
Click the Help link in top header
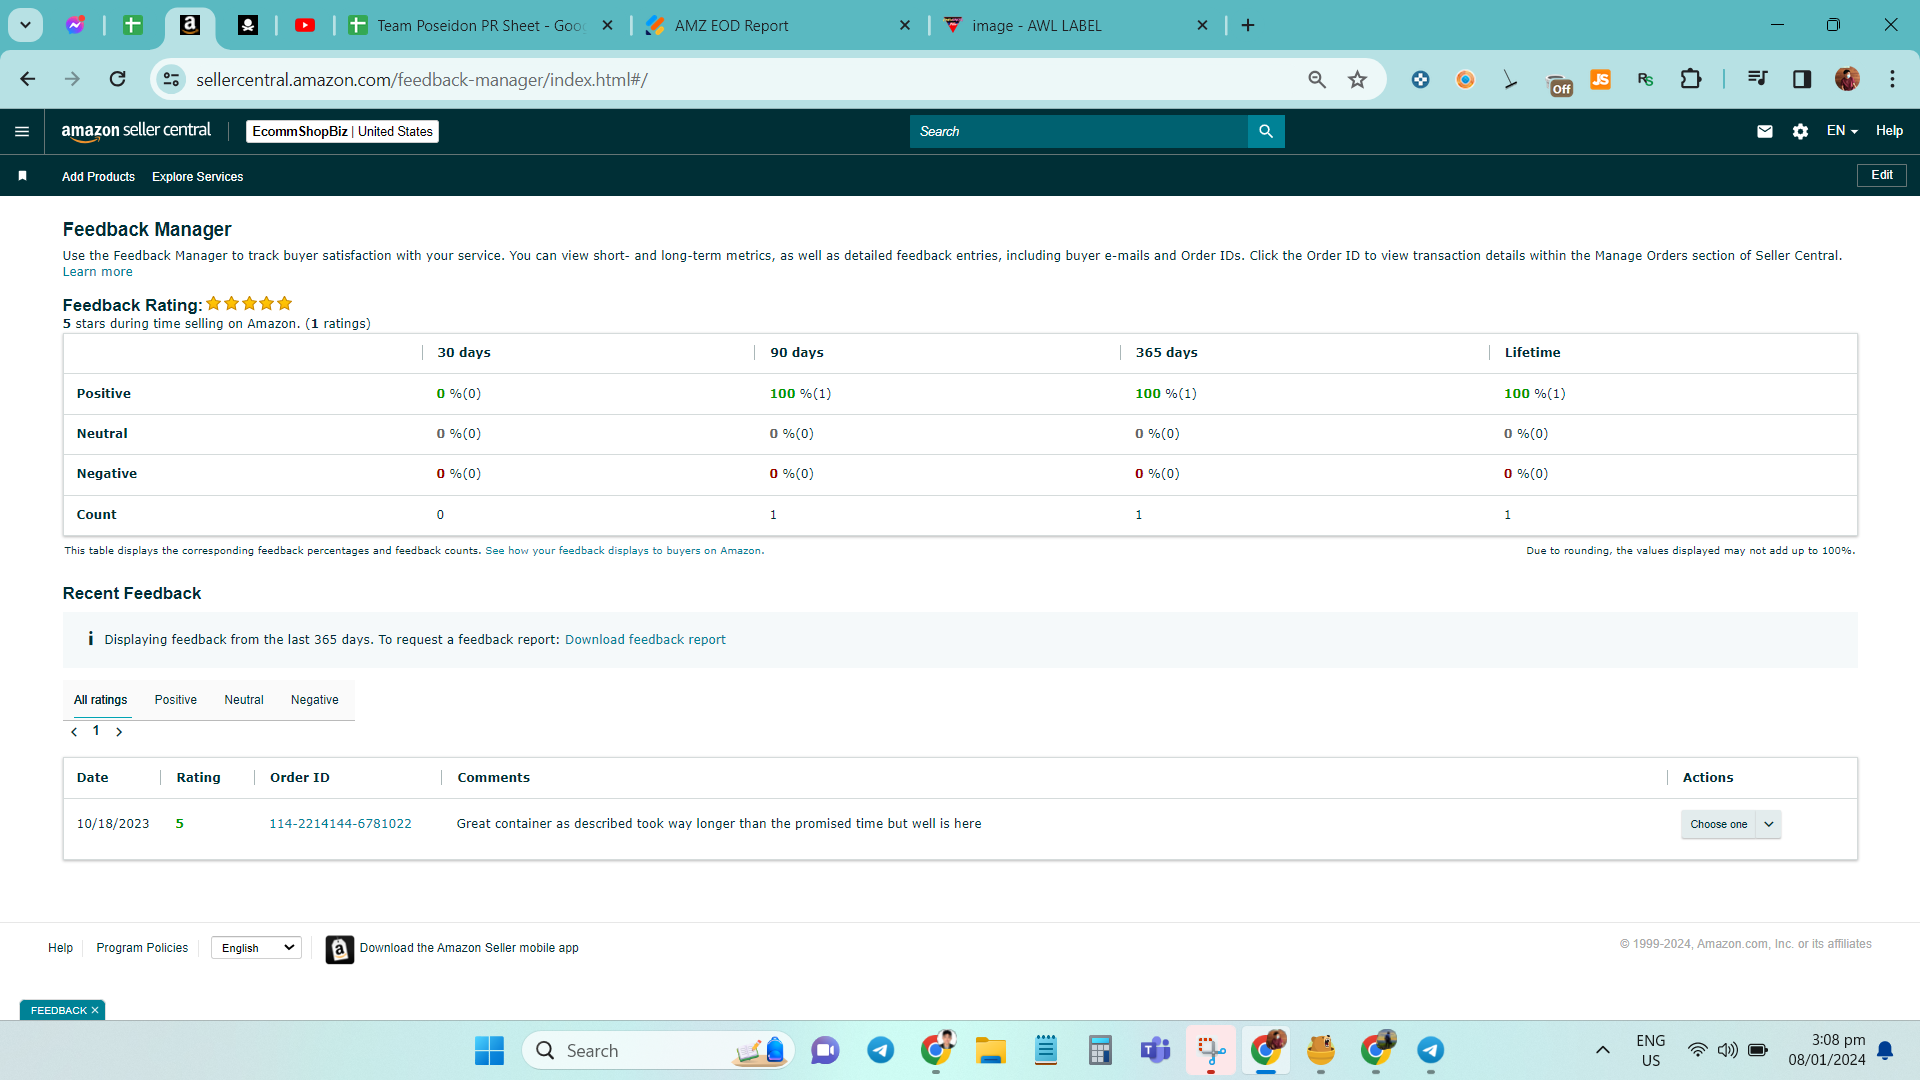click(x=1889, y=131)
